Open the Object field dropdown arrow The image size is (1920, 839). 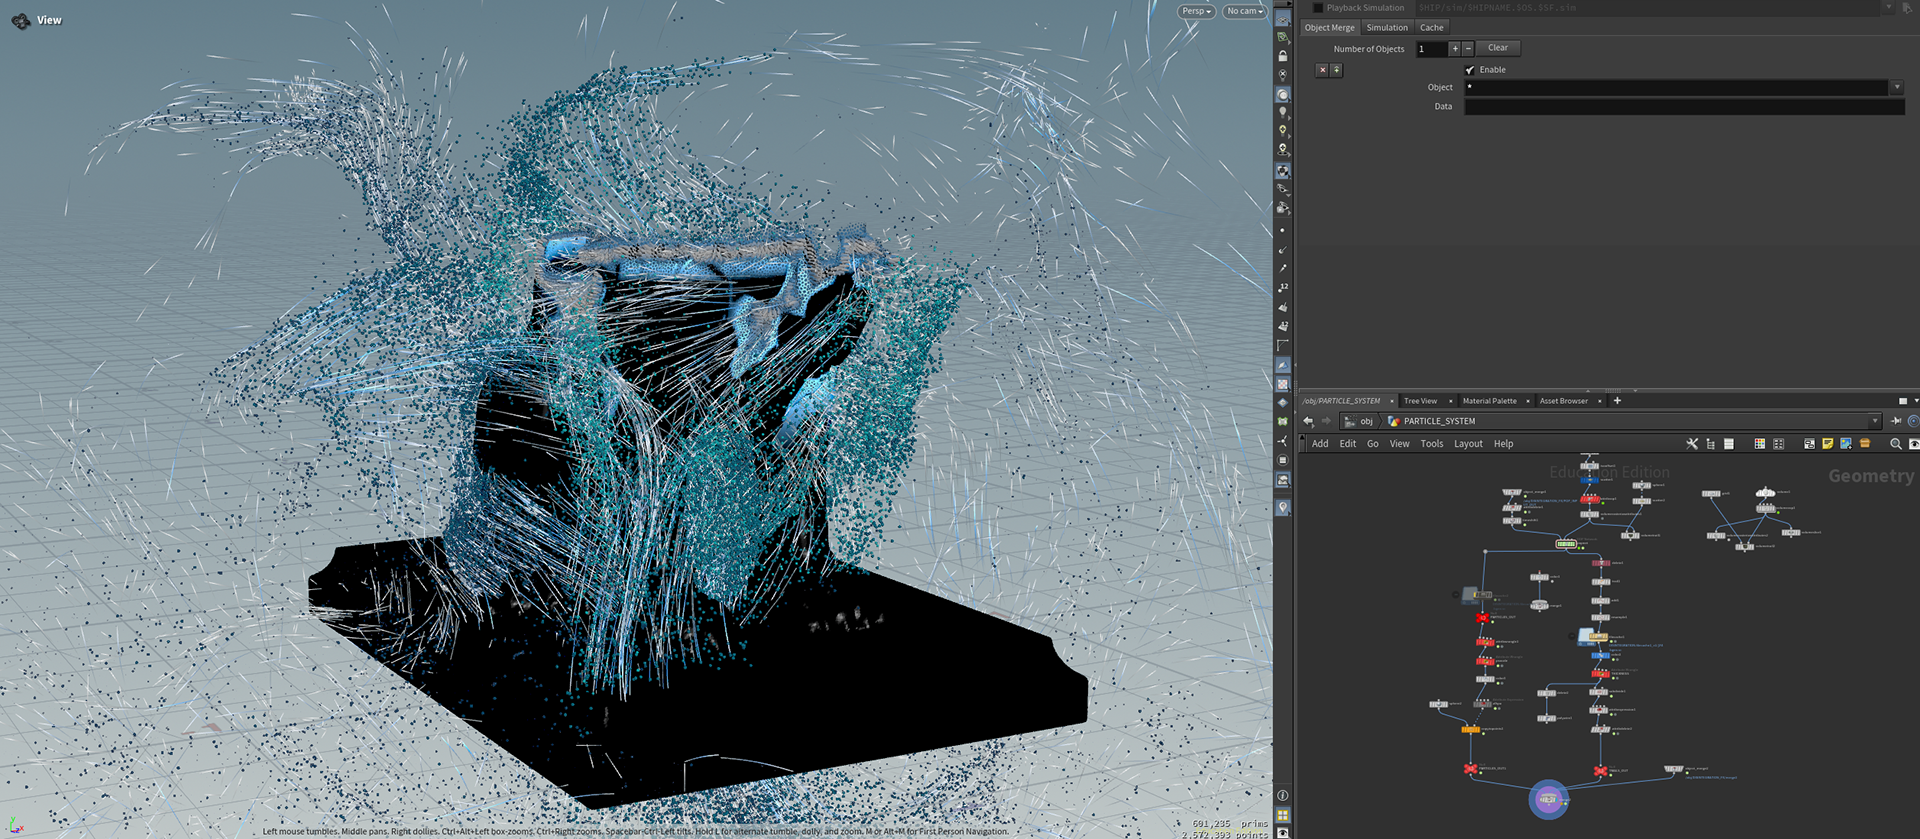[x=1897, y=88]
